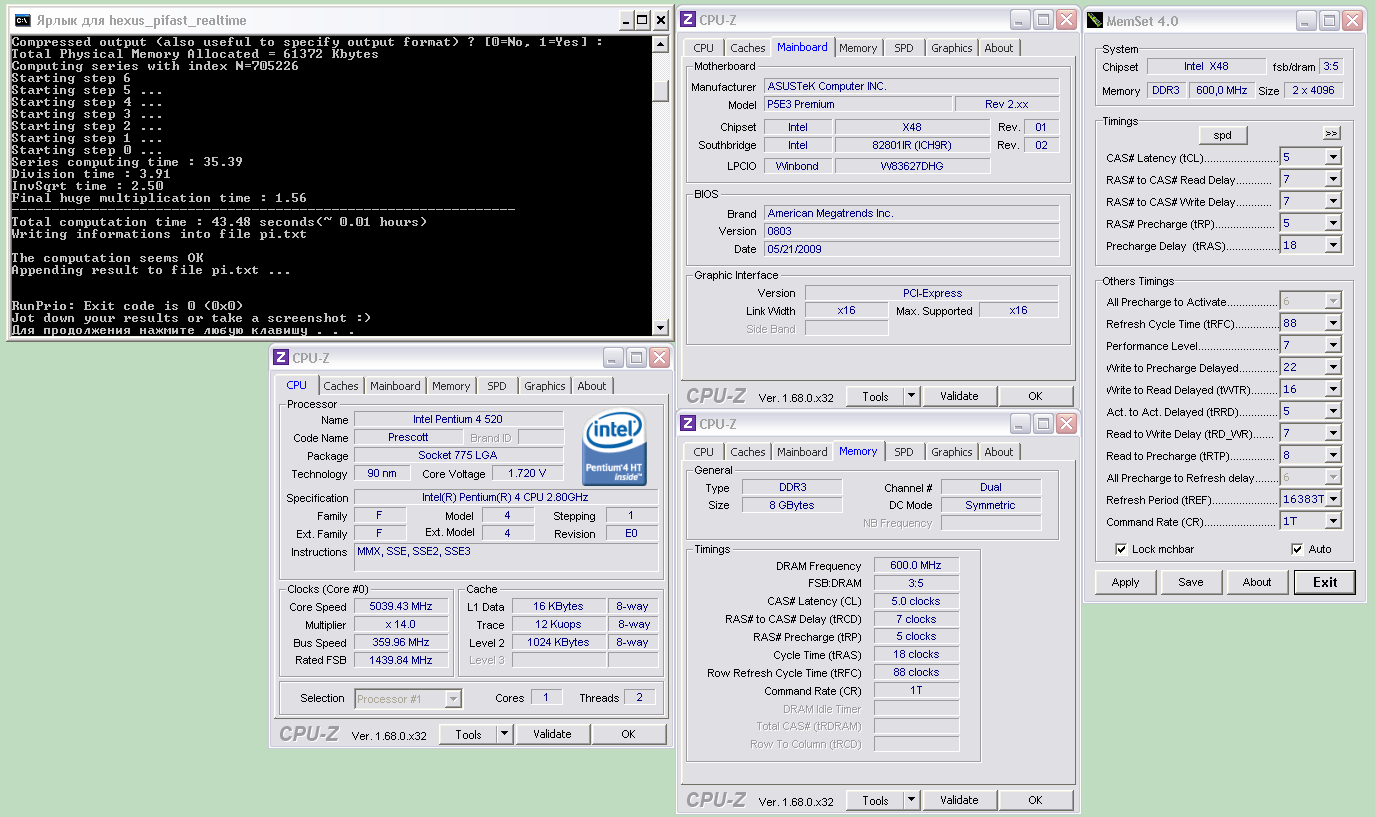Open Write to Read Delayed (tWTR) dropdown
The image size is (1375, 817).
point(1333,389)
